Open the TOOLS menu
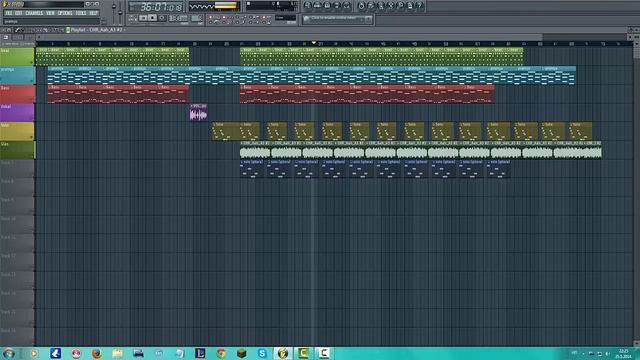The height and width of the screenshot is (360, 640). tap(81, 13)
